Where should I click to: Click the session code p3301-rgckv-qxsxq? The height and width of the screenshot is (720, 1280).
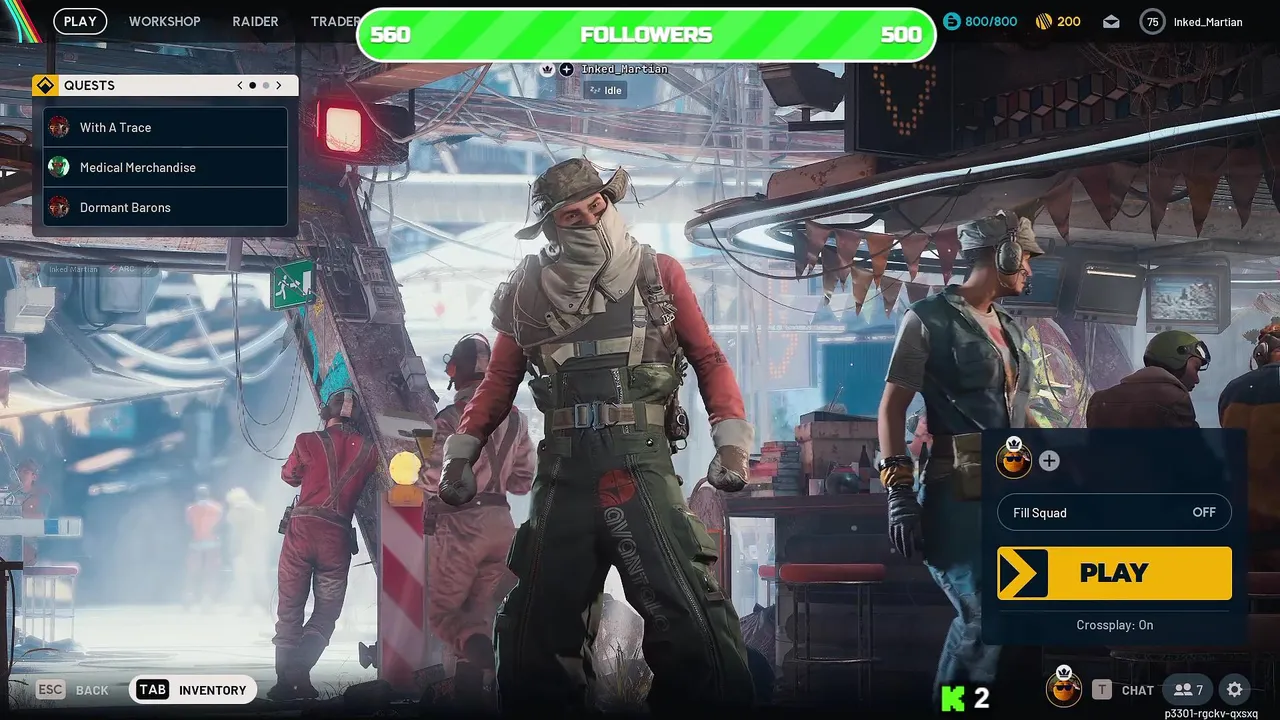tap(1211, 714)
